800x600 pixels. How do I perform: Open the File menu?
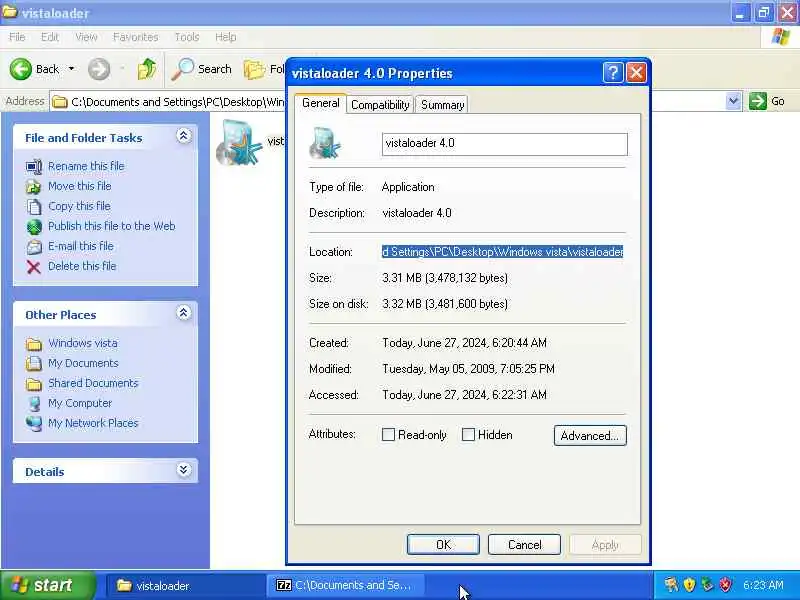[17, 37]
